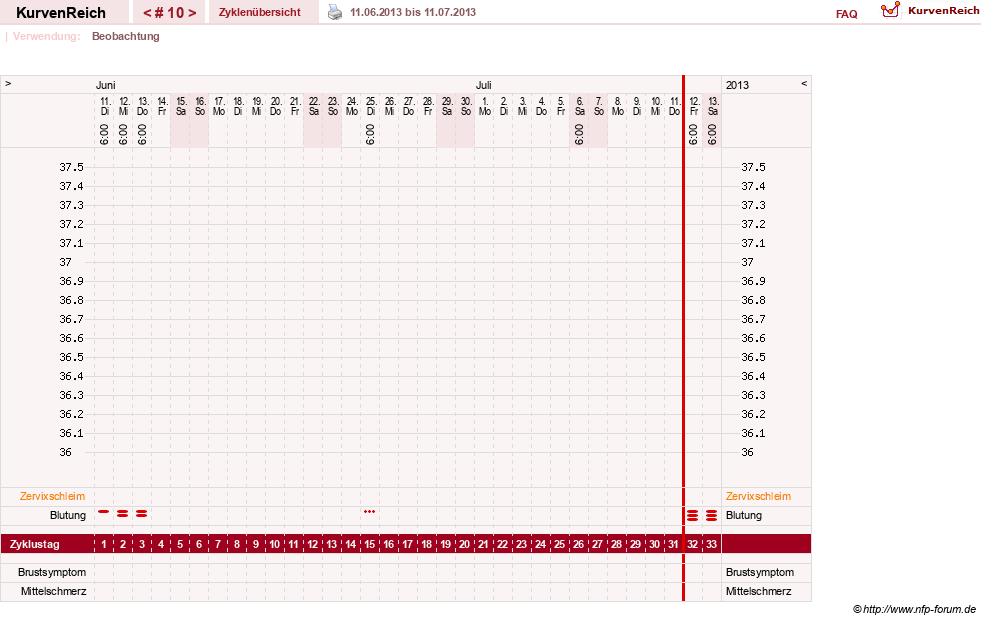Image resolution: width=981 pixels, height=621 pixels.
Task: Select the bleeding mark on cycle day 3
Action: [142, 513]
